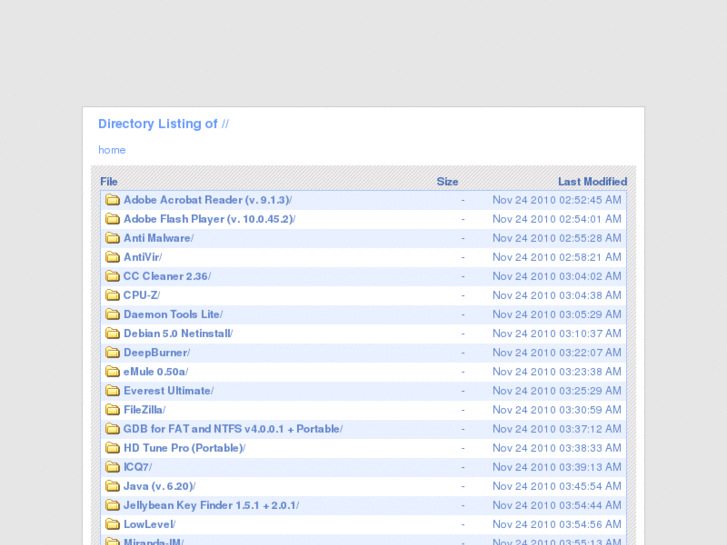Open the Daemon Tools Lite directory
The image size is (727, 545).
(x=173, y=314)
